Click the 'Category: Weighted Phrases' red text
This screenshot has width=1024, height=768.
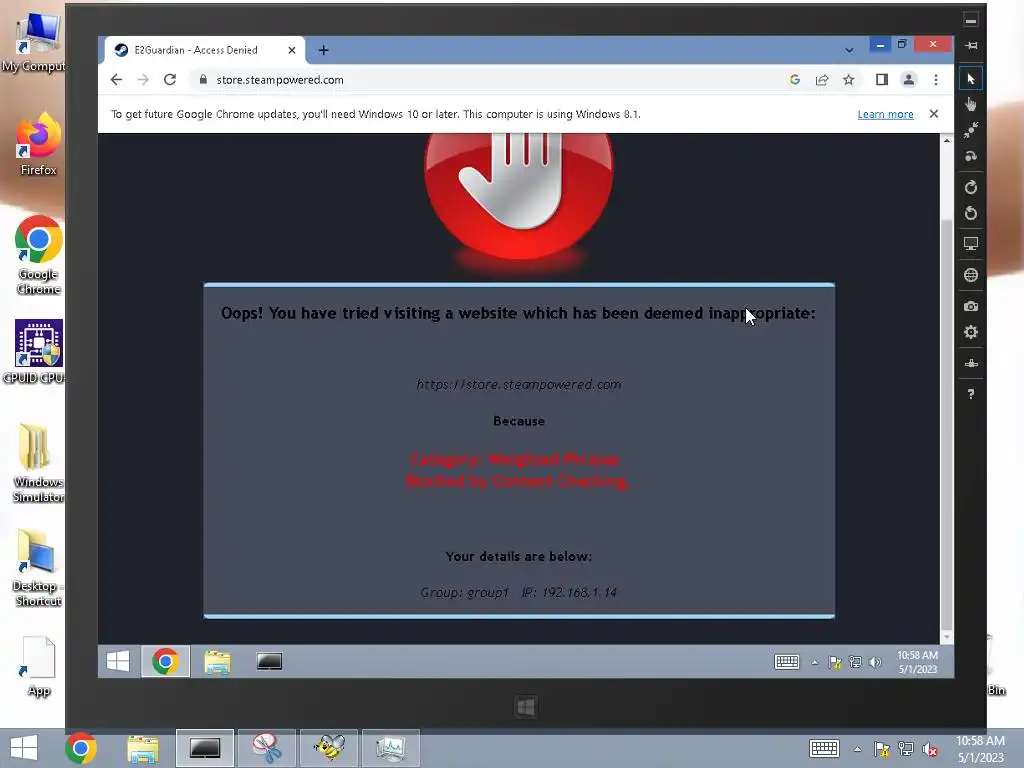(514, 459)
